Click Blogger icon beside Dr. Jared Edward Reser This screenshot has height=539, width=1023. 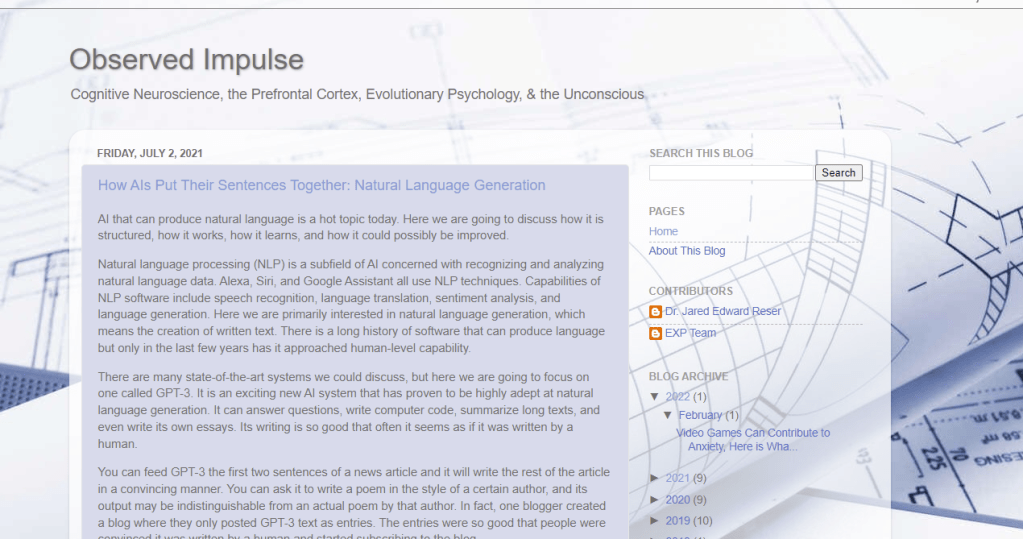point(656,312)
